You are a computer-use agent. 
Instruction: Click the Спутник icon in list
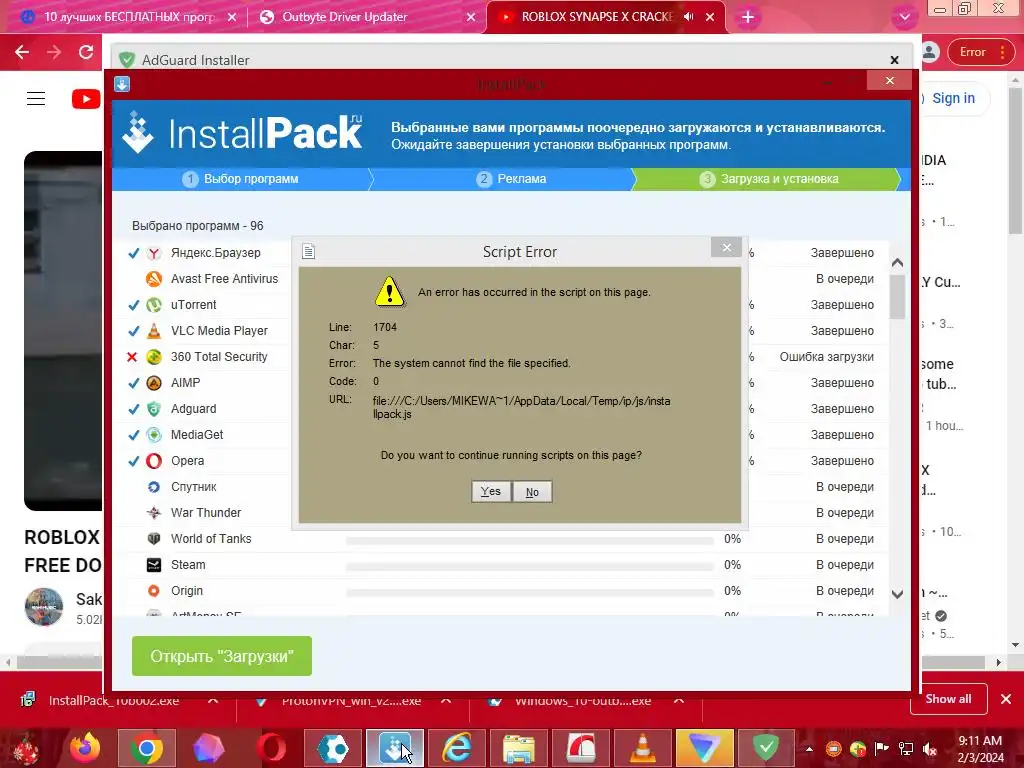pyautogui.click(x=153, y=487)
